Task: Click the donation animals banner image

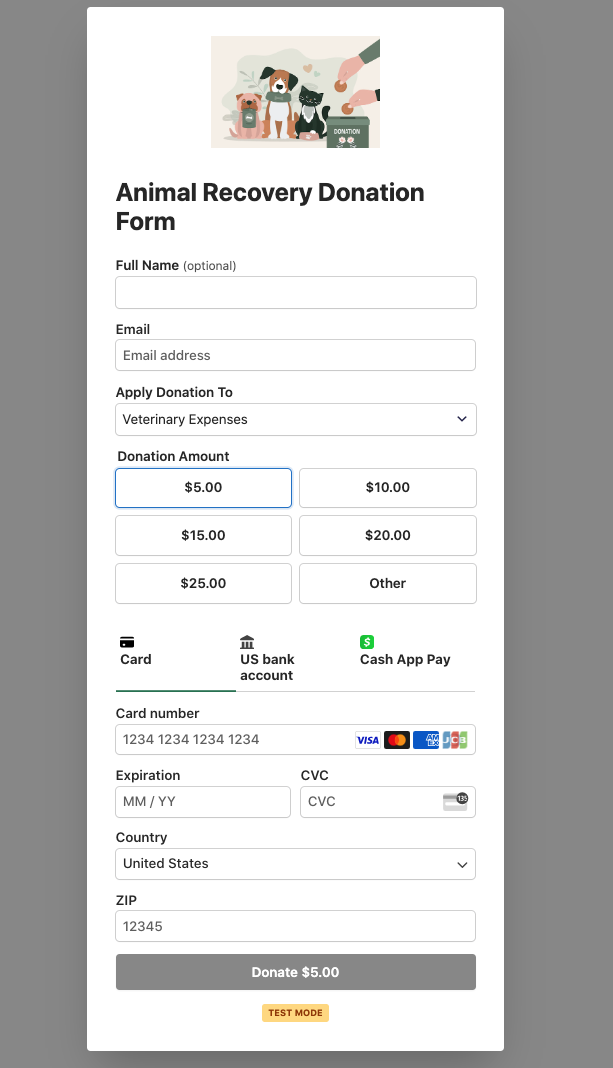Action: 296,92
